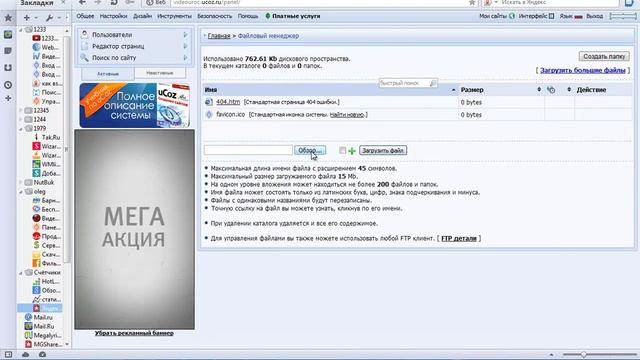Open the HotL... counter bookmark
640x360 pixels.
pos(46,281)
